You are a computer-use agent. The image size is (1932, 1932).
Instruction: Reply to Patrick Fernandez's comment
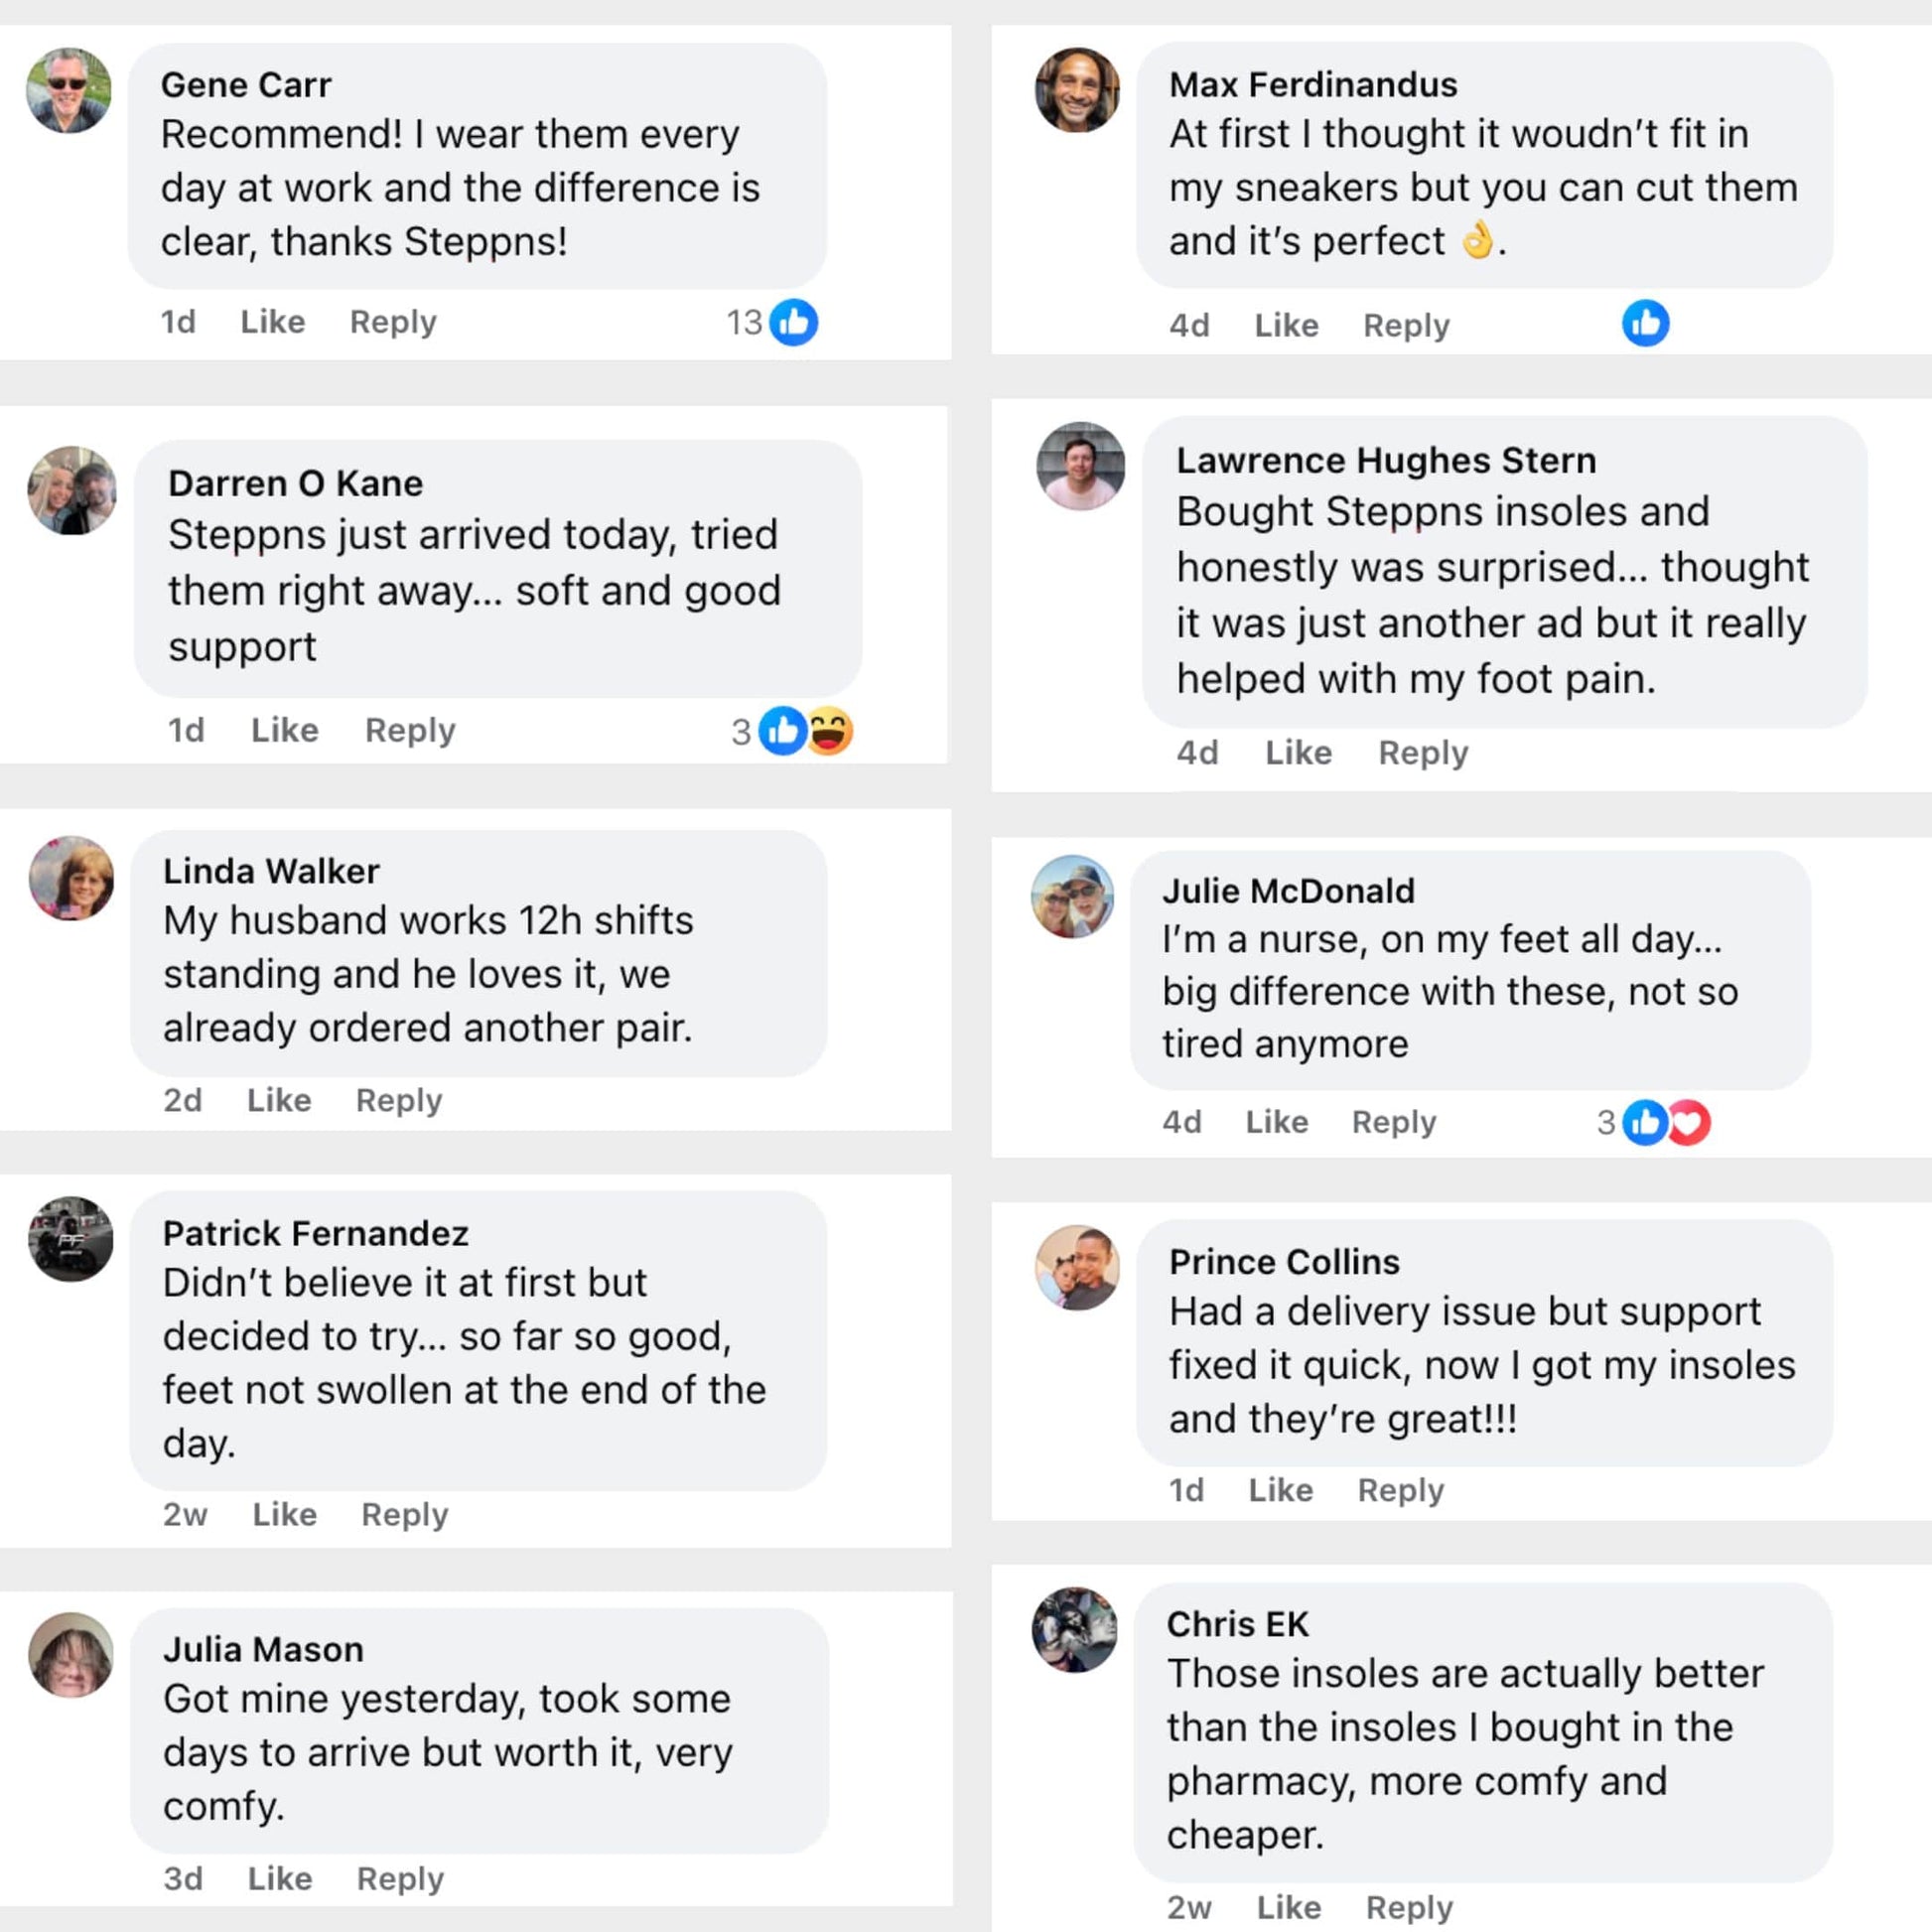[x=404, y=1514]
